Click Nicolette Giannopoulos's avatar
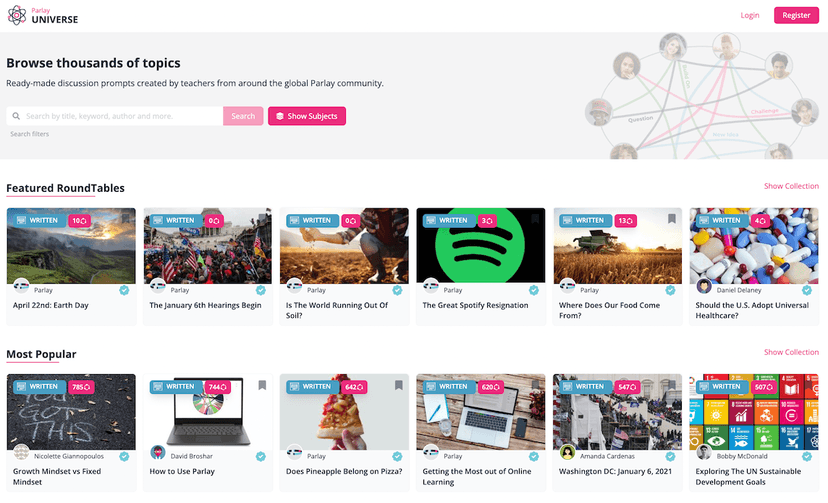828x503 pixels. point(21,452)
